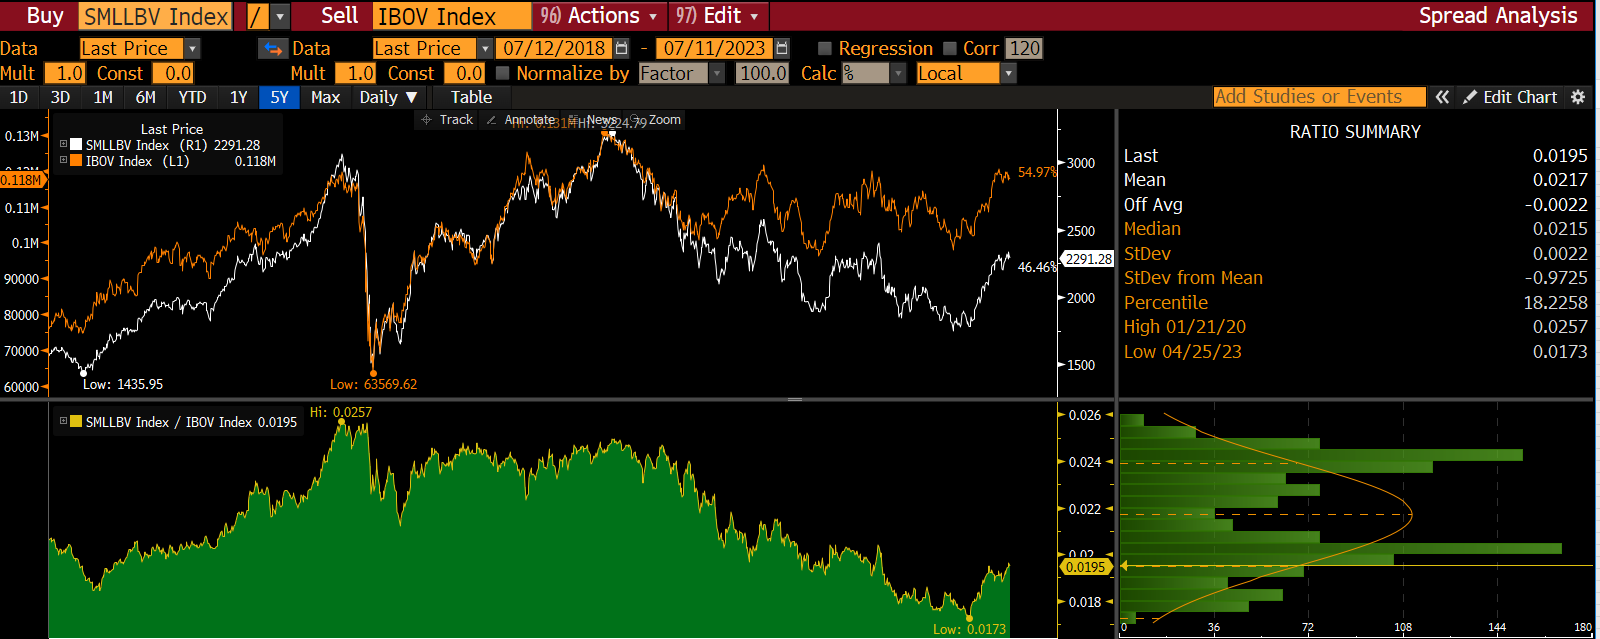Switch to the 1Y time range
Viewport: 1600px width, 639px height.
point(238,97)
